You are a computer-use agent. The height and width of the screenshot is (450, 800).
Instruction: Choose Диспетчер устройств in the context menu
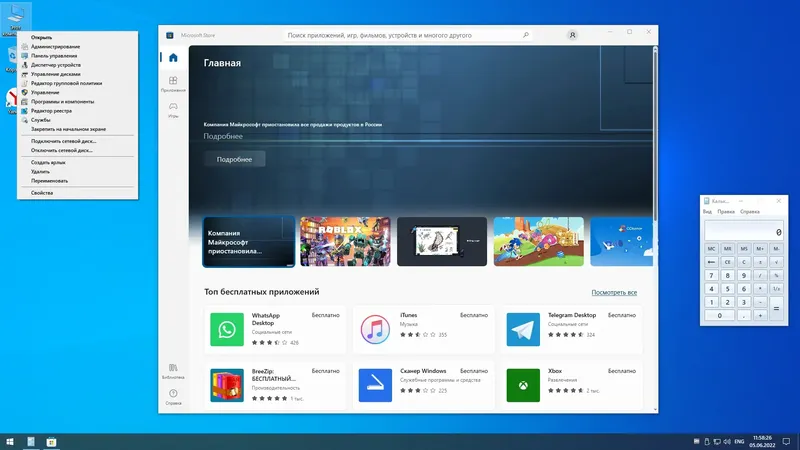[78, 65]
